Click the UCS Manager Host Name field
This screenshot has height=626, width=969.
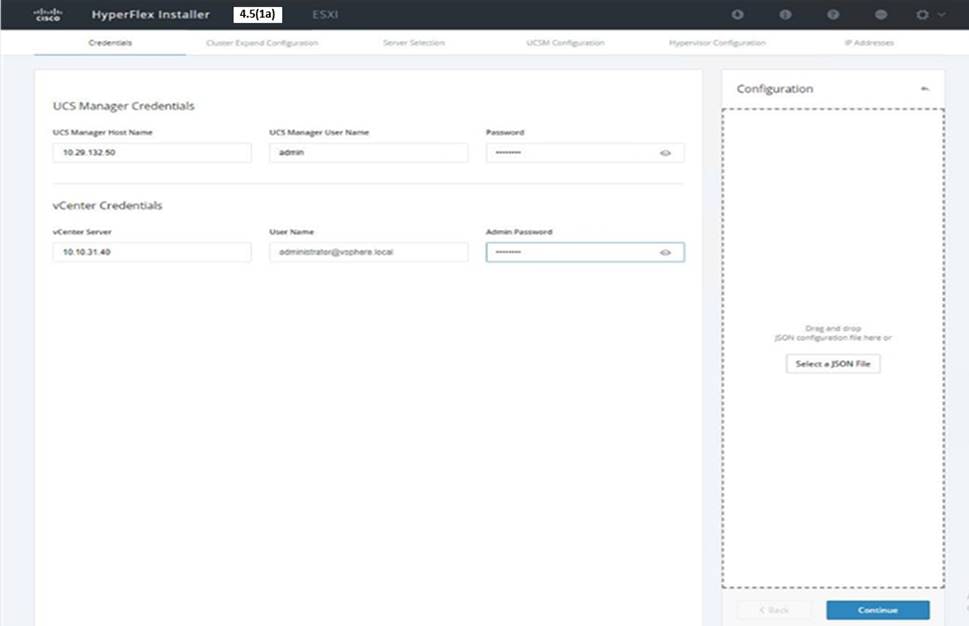(x=152, y=153)
